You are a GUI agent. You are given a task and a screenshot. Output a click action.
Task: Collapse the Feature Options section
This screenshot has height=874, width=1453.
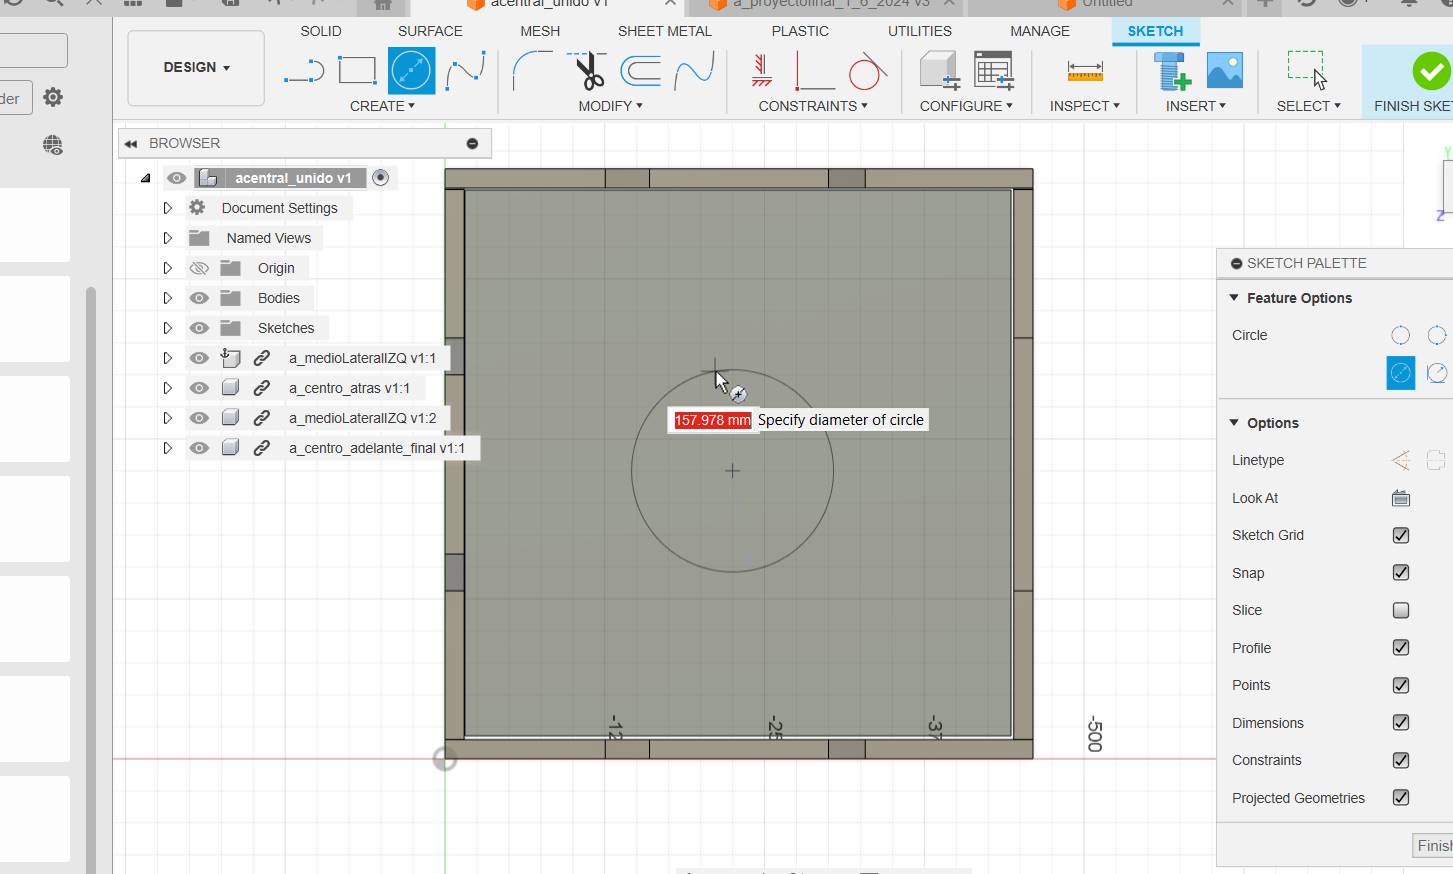1234,298
